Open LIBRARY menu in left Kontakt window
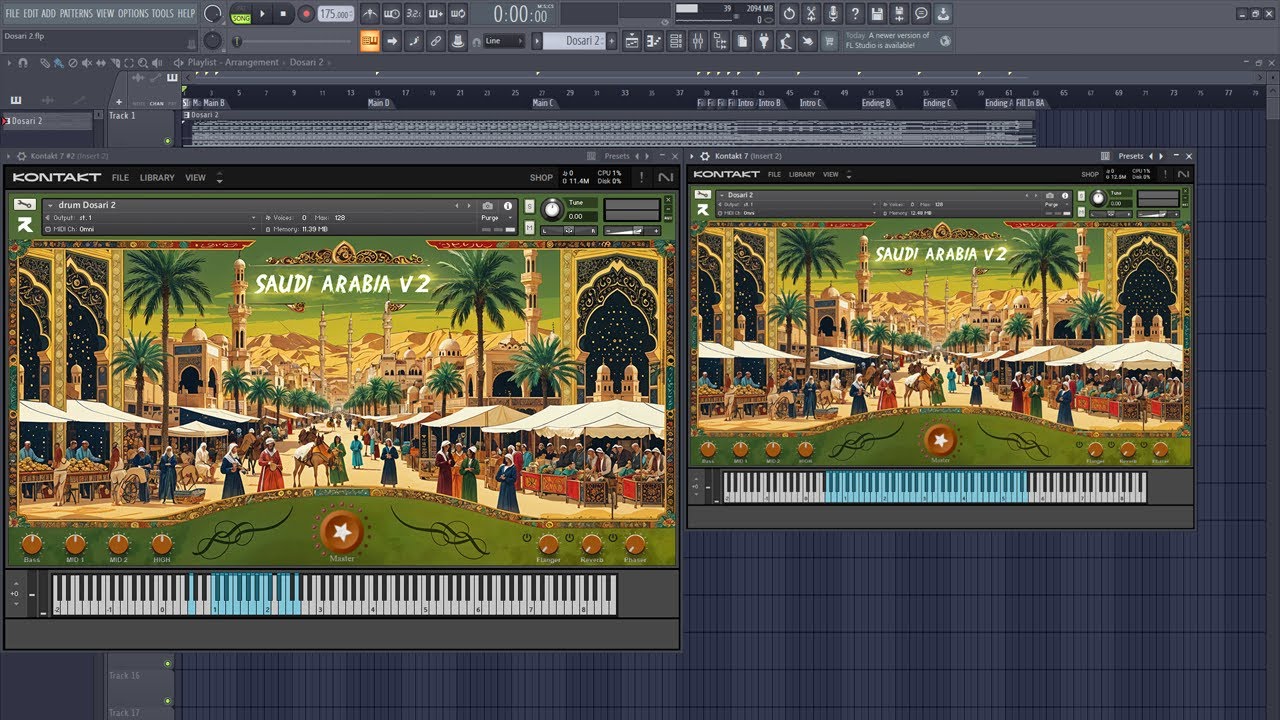 pyautogui.click(x=157, y=177)
